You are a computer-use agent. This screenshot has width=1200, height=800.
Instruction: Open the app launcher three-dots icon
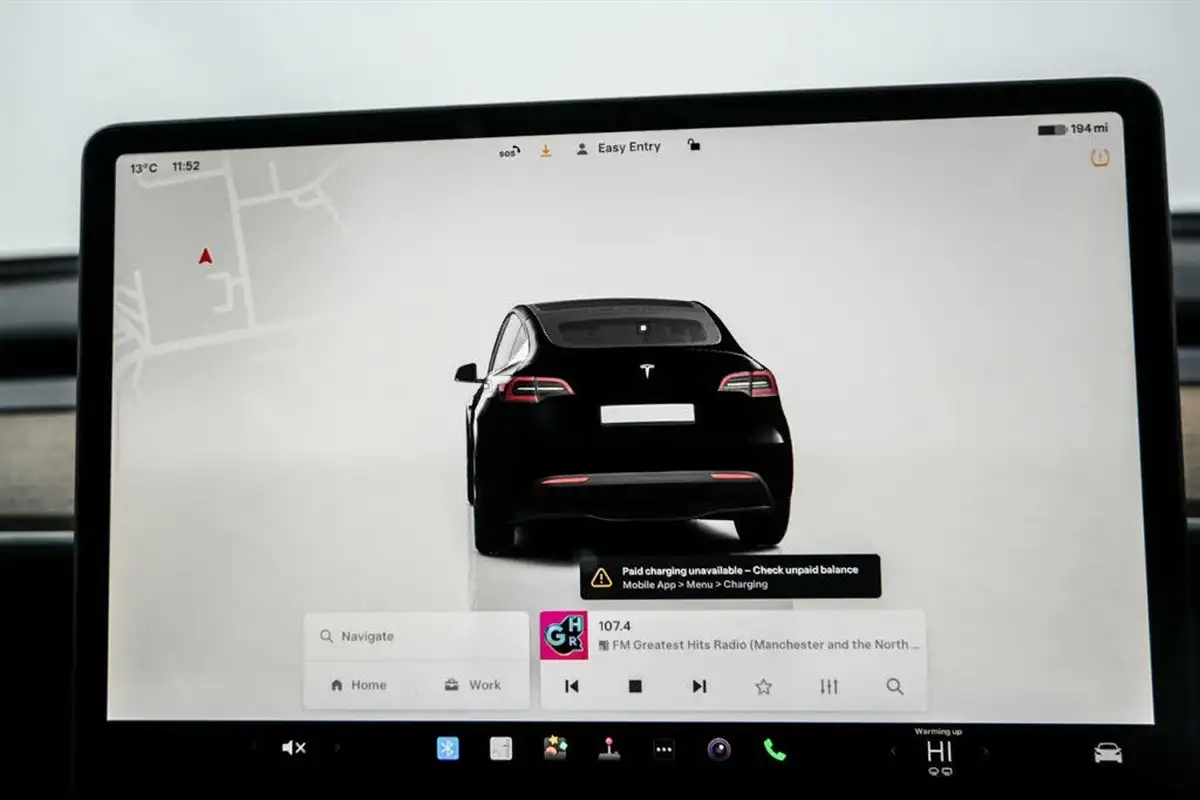(664, 749)
